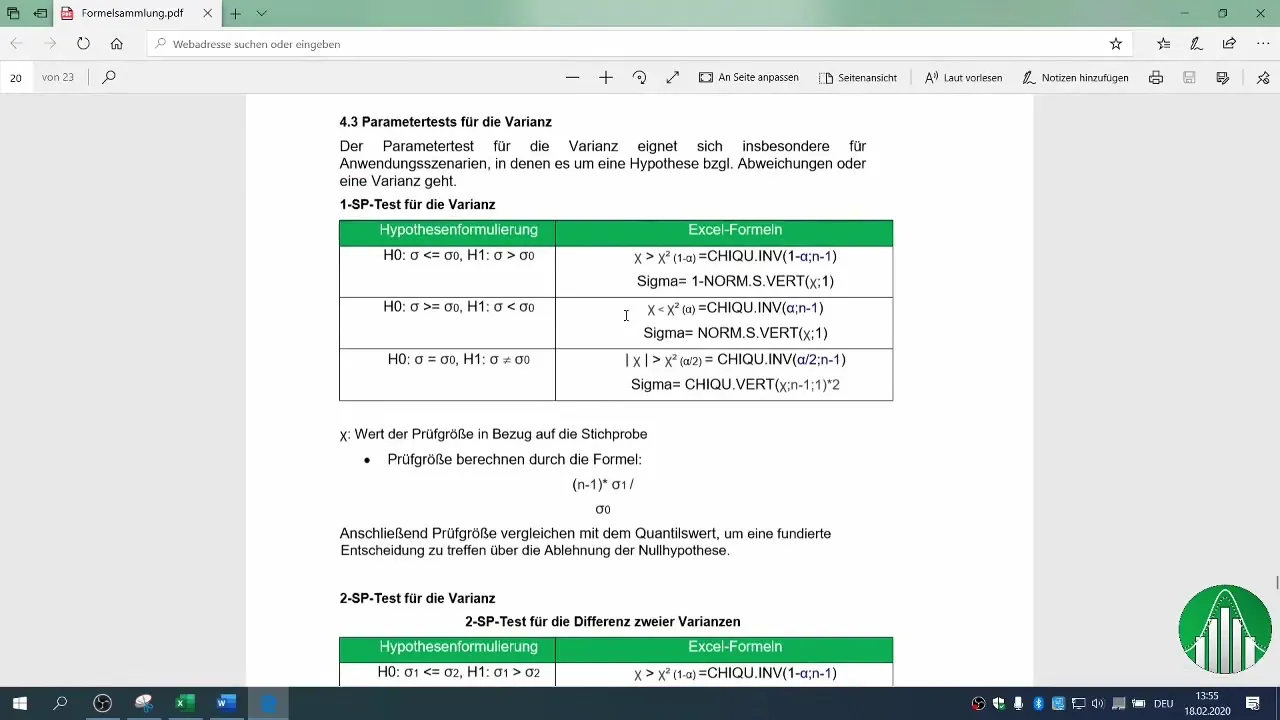Screen dimensions: 1280x720
Task: Search within the PDF document
Action: tap(109, 77)
